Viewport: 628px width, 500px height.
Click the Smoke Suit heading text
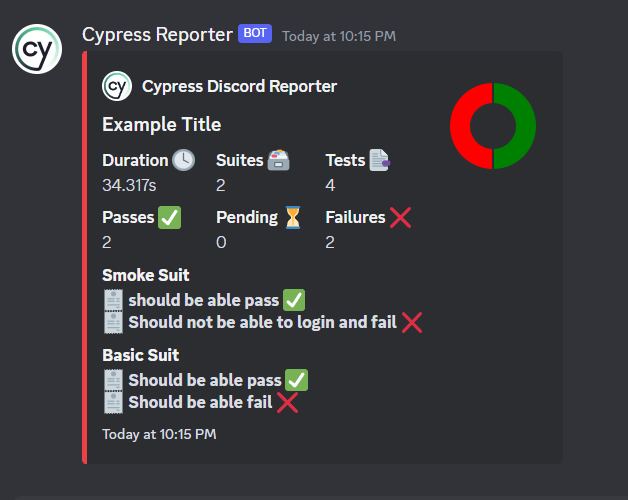point(146,275)
